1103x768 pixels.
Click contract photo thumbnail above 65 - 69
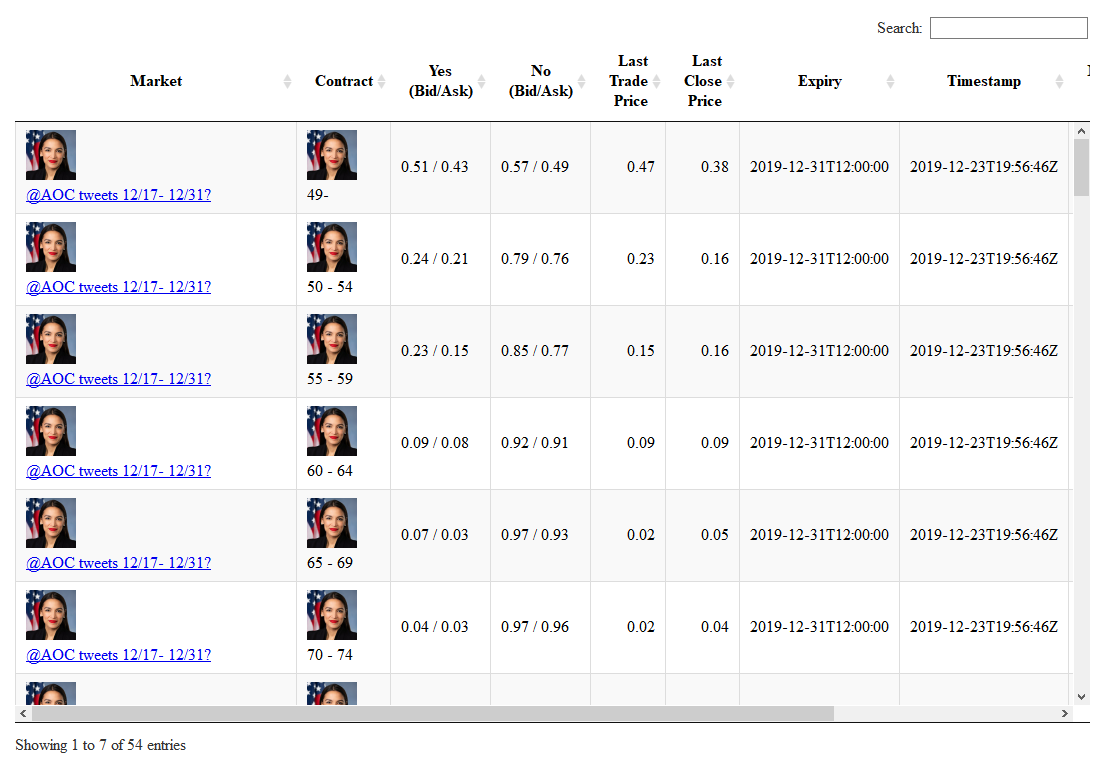tap(332, 523)
